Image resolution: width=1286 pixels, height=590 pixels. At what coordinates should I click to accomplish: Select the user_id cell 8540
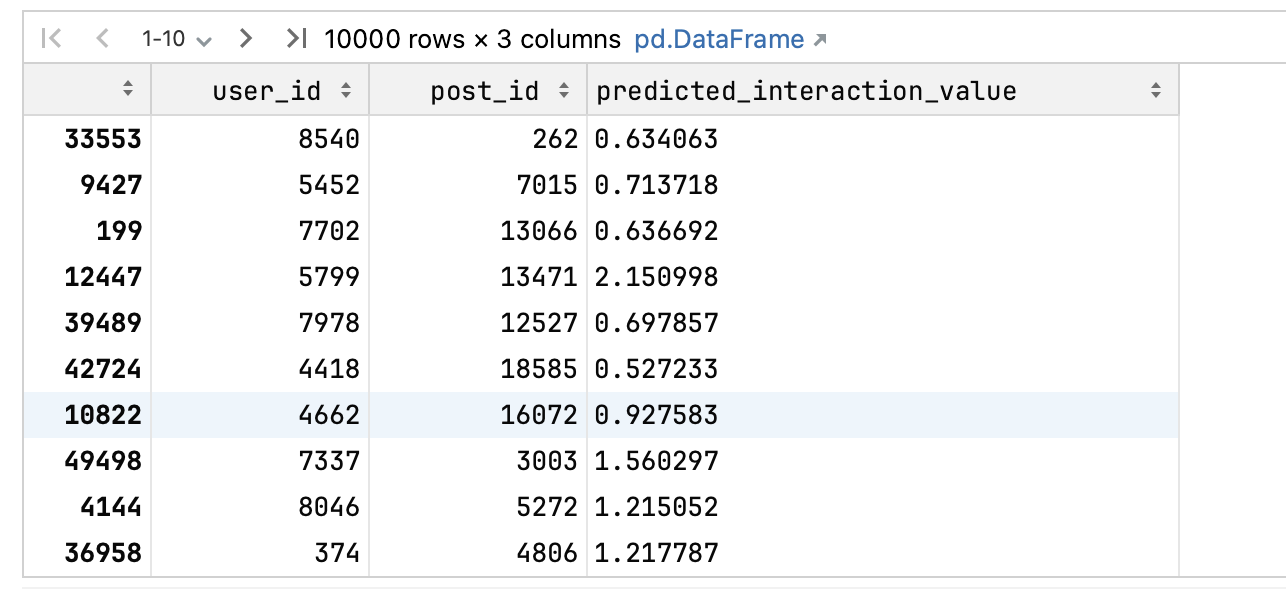point(330,139)
